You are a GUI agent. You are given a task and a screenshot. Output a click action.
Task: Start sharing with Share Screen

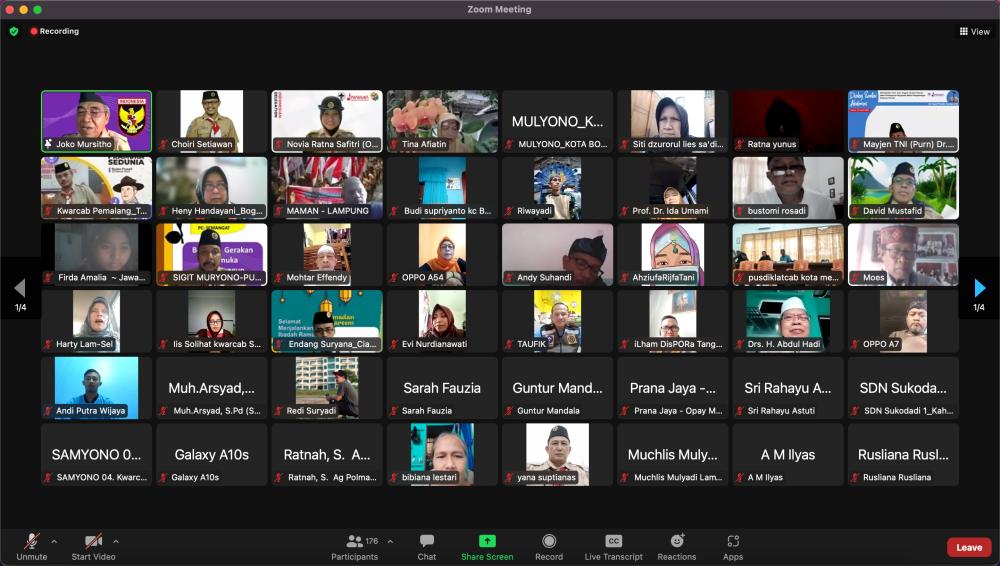487,541
